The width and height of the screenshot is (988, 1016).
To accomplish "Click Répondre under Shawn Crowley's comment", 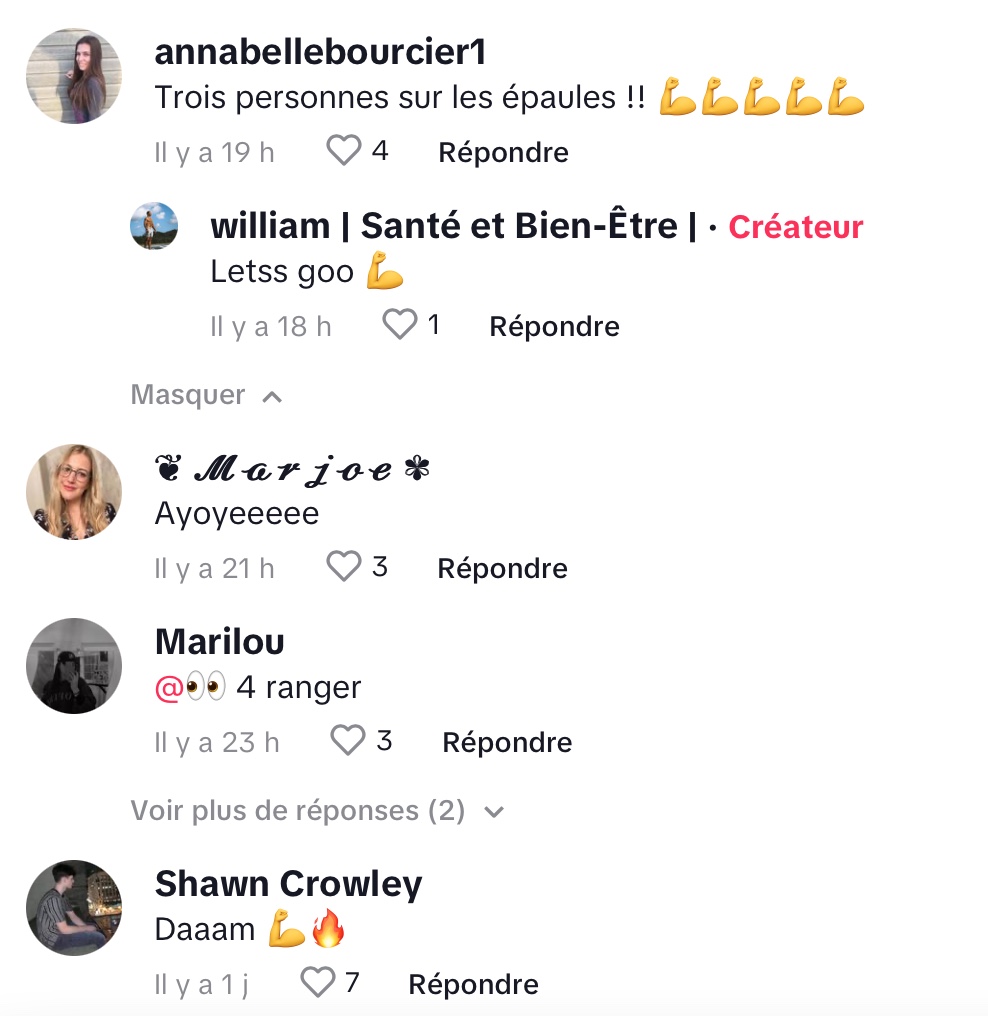I will click(474, 984).
